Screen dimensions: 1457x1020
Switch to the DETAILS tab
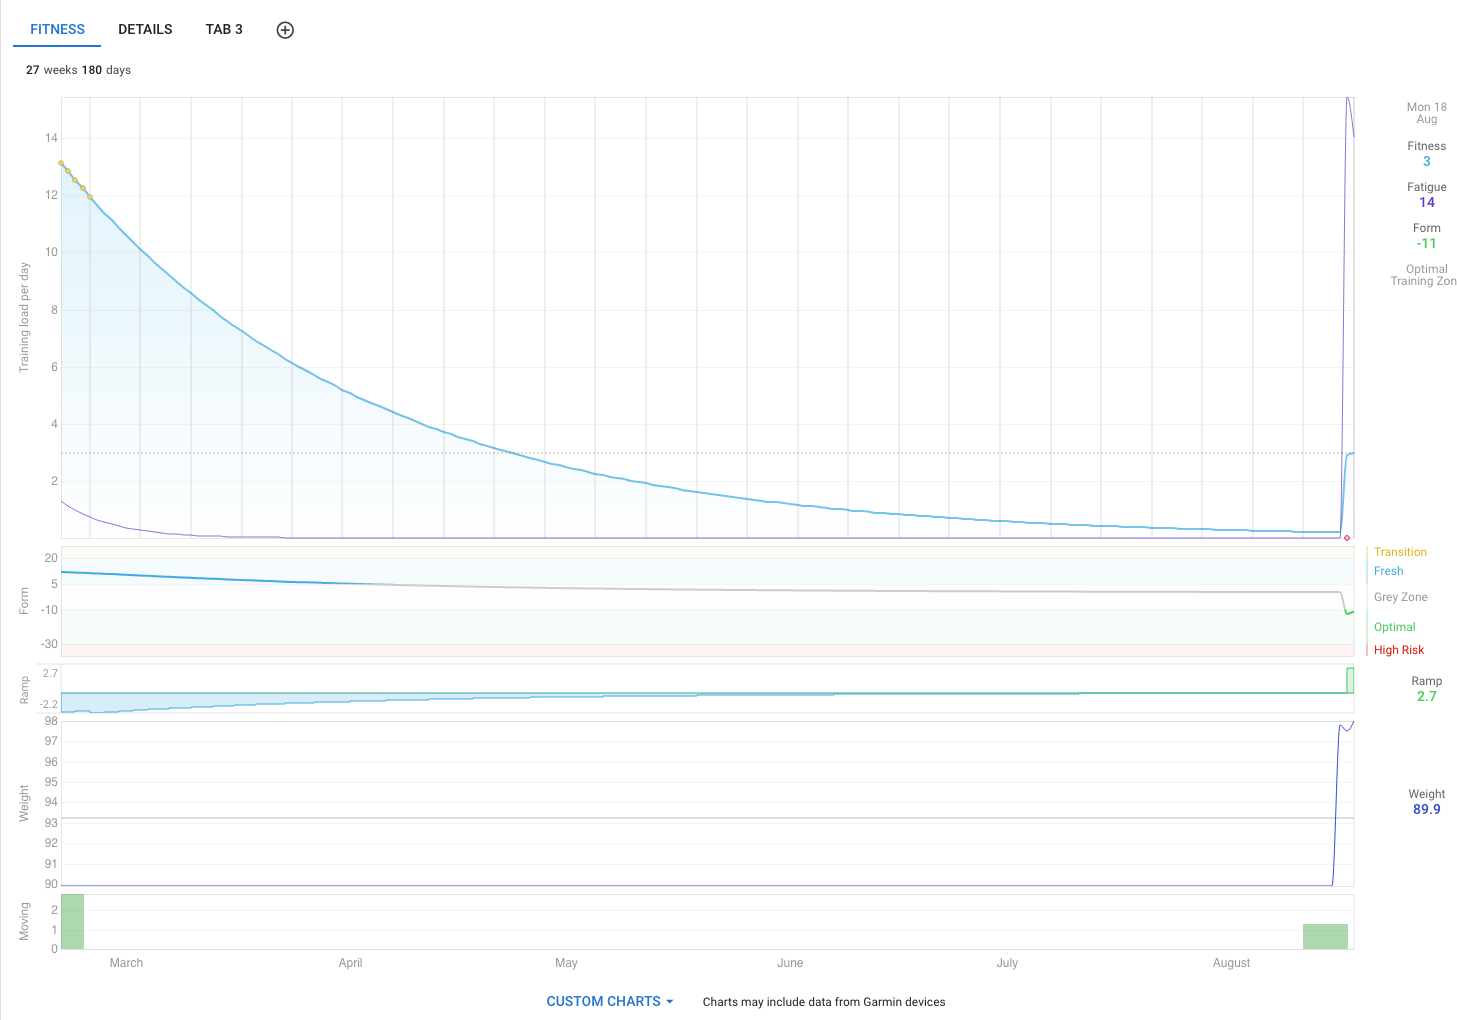(x=145, y=29)
